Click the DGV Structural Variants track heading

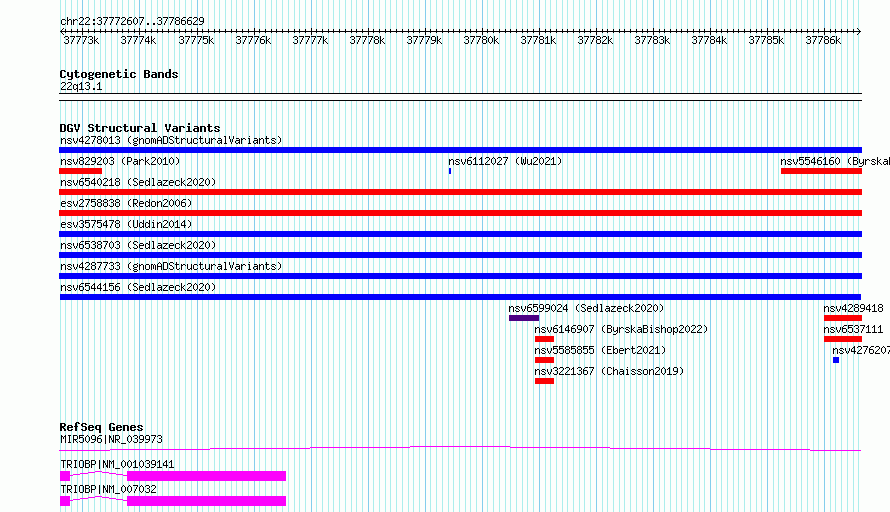point(140,128)
